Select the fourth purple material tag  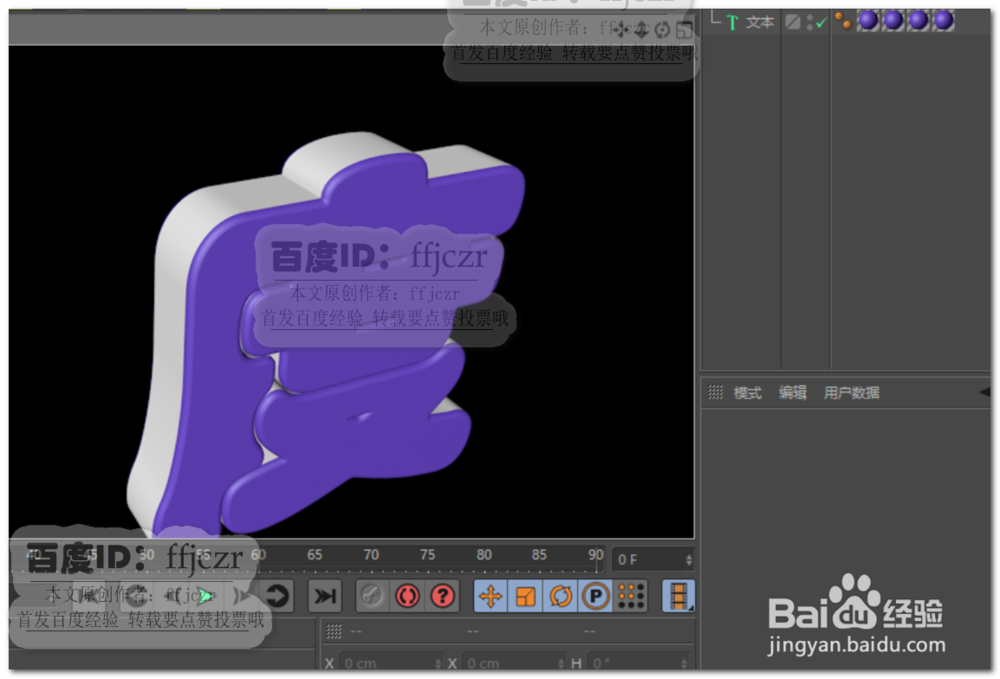pyautogui.click(x=943, y=20)
